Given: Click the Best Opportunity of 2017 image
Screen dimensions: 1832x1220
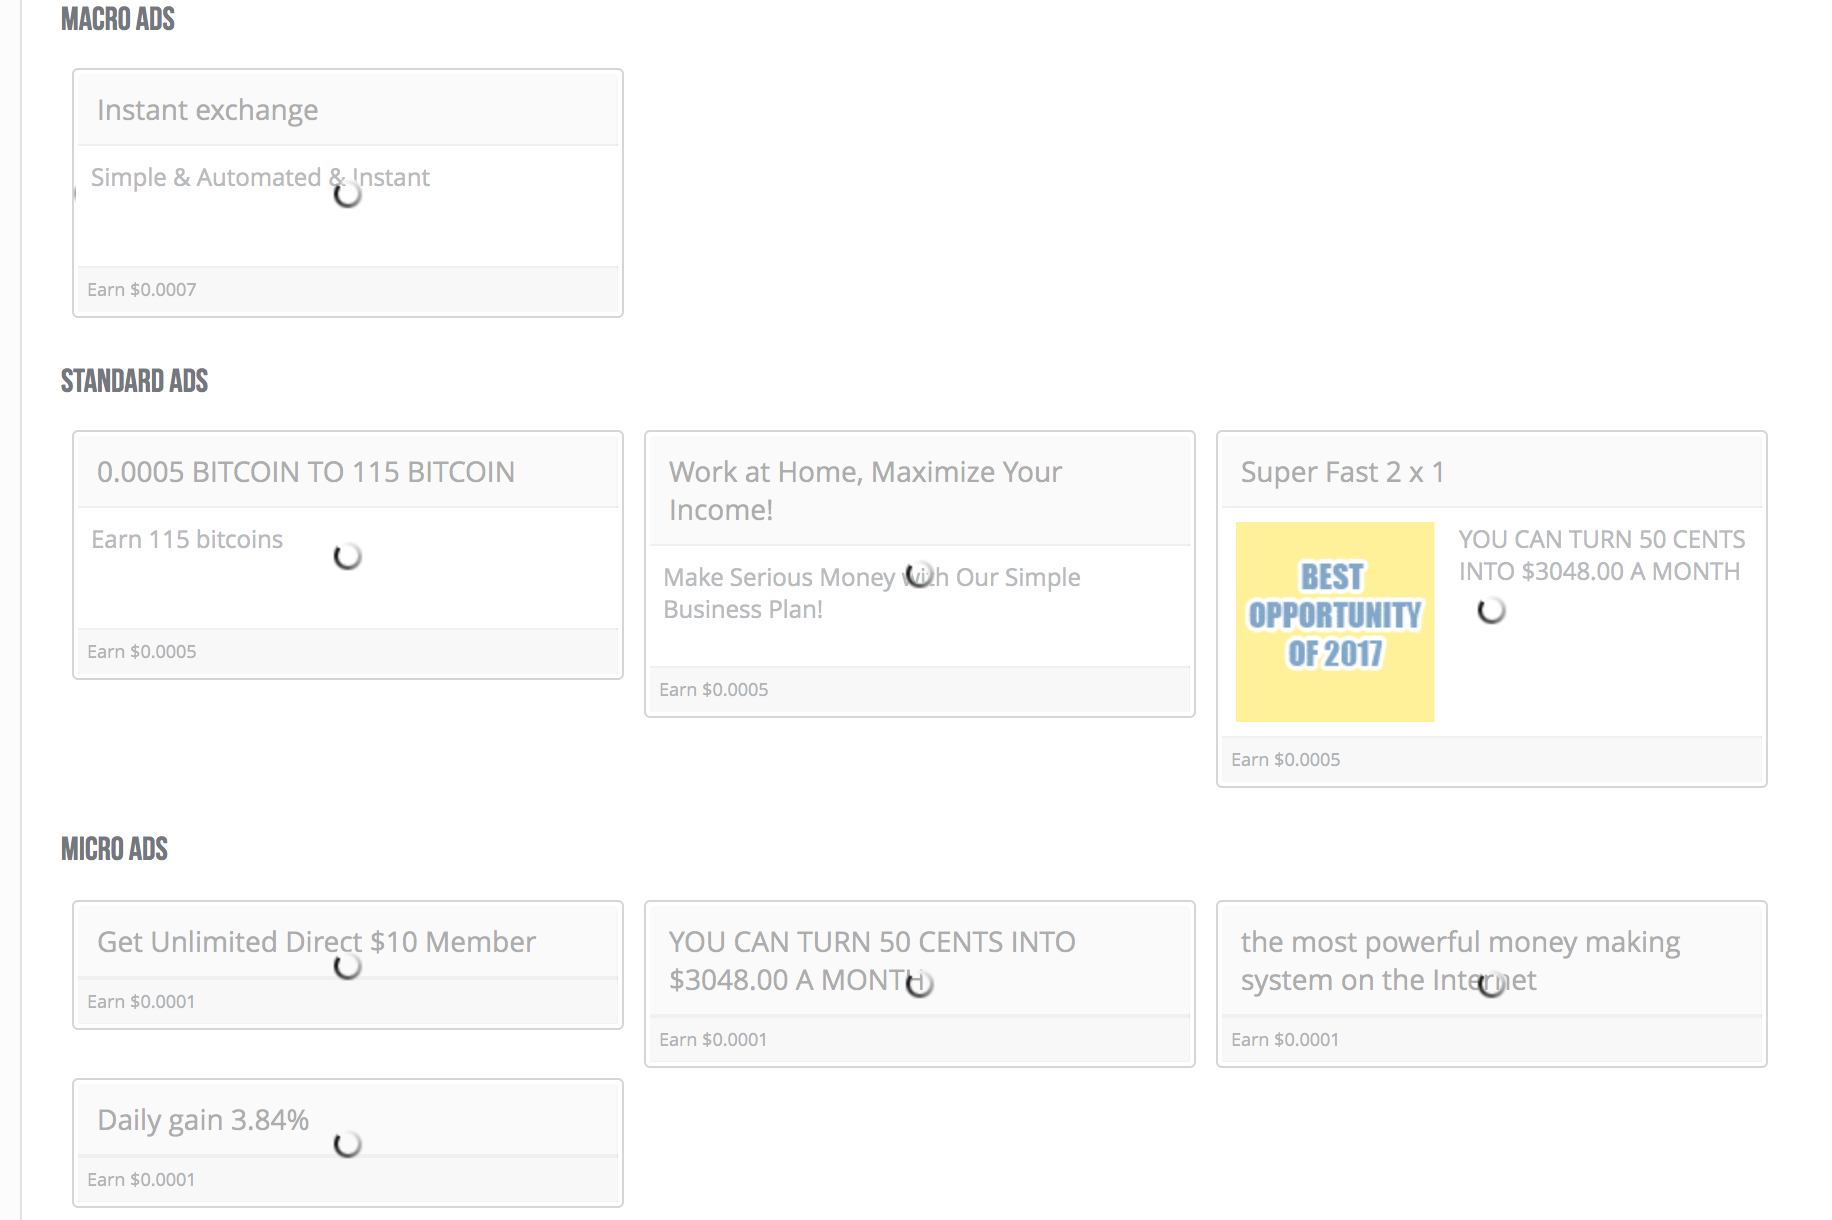Looking at the screenshot, I should tap(1334, 621).
